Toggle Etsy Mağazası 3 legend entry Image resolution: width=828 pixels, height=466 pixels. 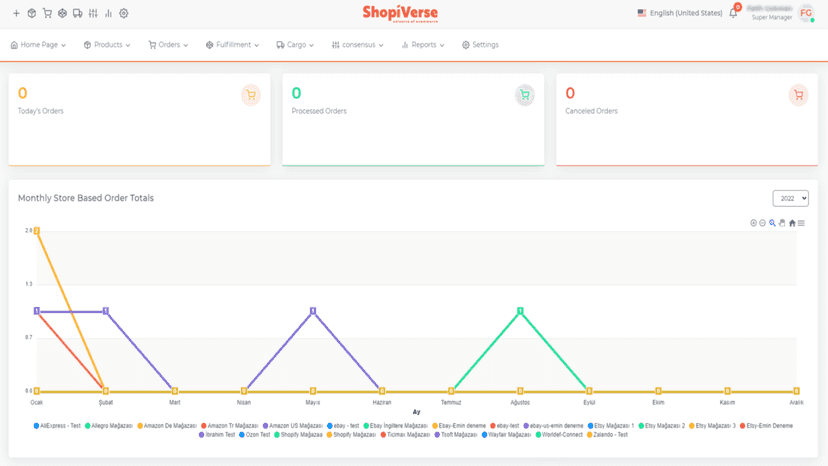712,426
